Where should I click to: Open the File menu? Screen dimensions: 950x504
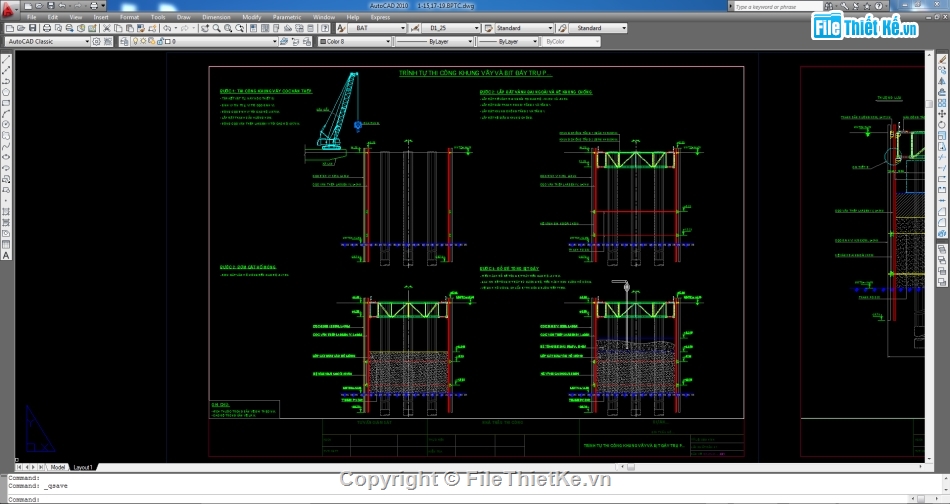[x=32, y=17]
